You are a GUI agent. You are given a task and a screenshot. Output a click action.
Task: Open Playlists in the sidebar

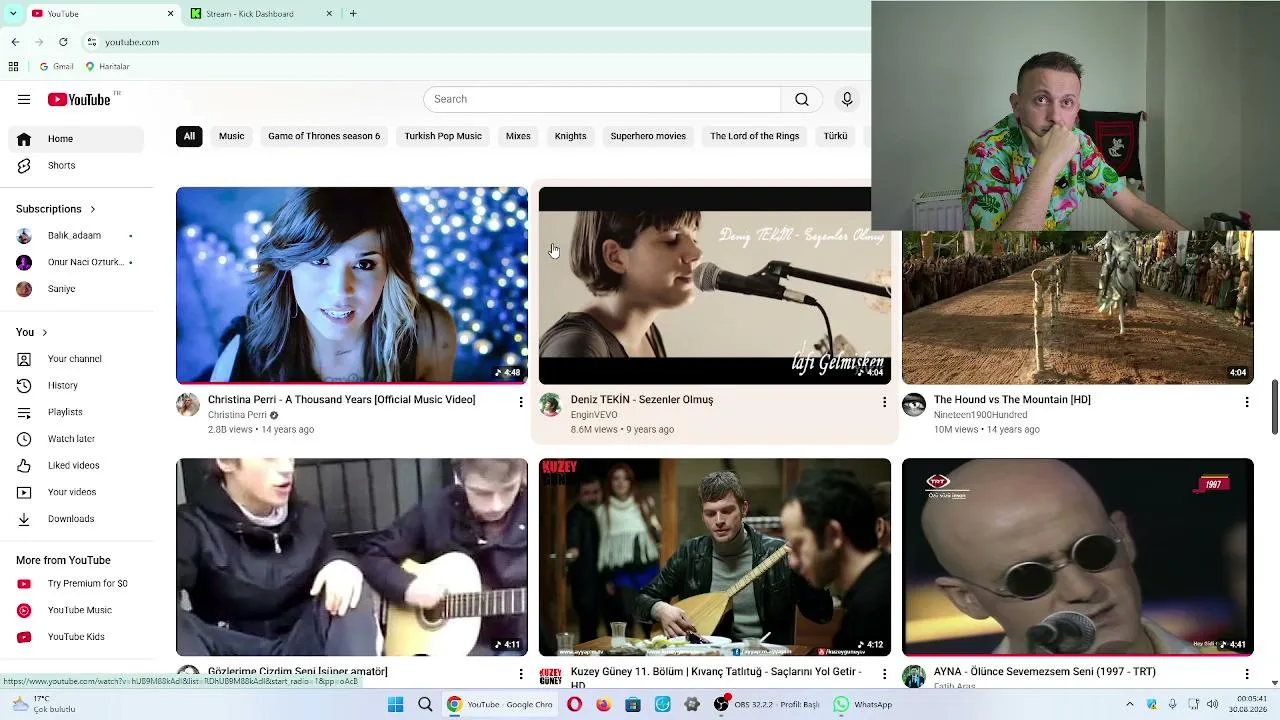pos(76,412)
